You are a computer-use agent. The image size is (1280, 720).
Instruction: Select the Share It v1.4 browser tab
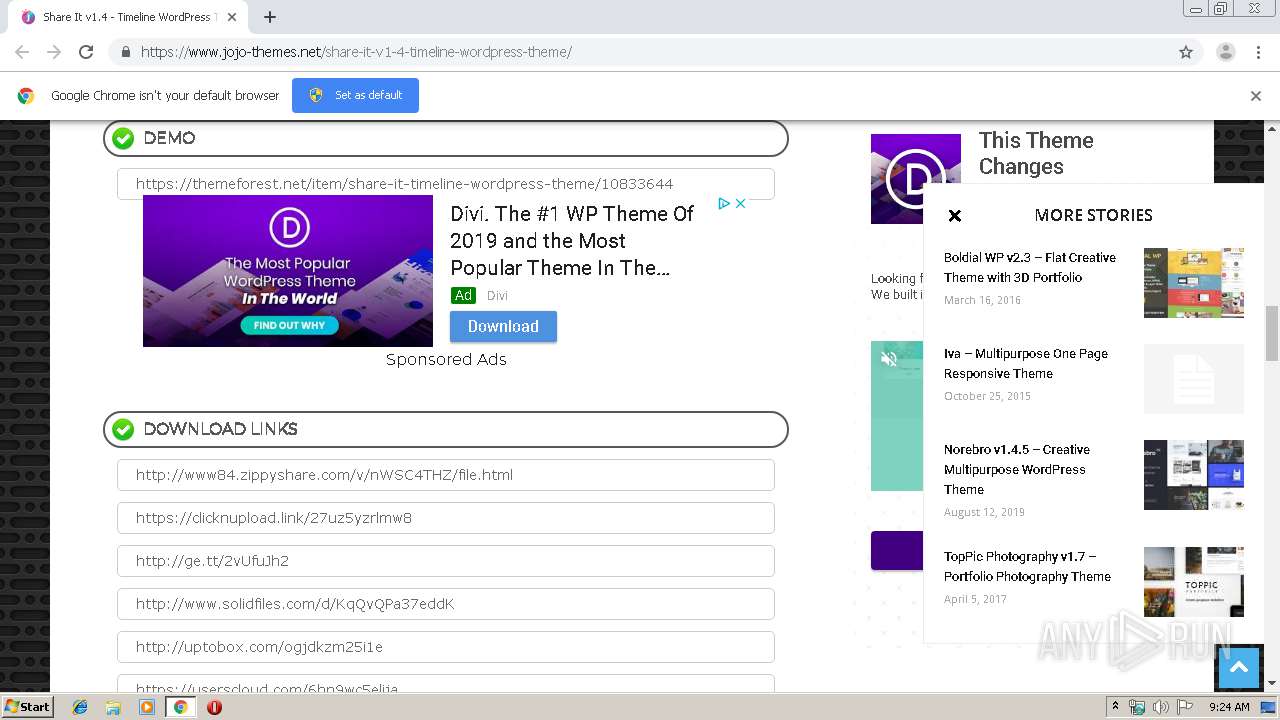point(127,17)
